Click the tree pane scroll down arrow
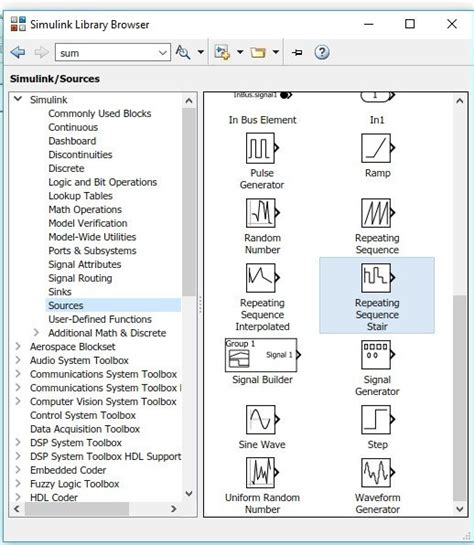The width and height of the screenshot is (474, 545). pyautogui.click(x=189, y=493)
